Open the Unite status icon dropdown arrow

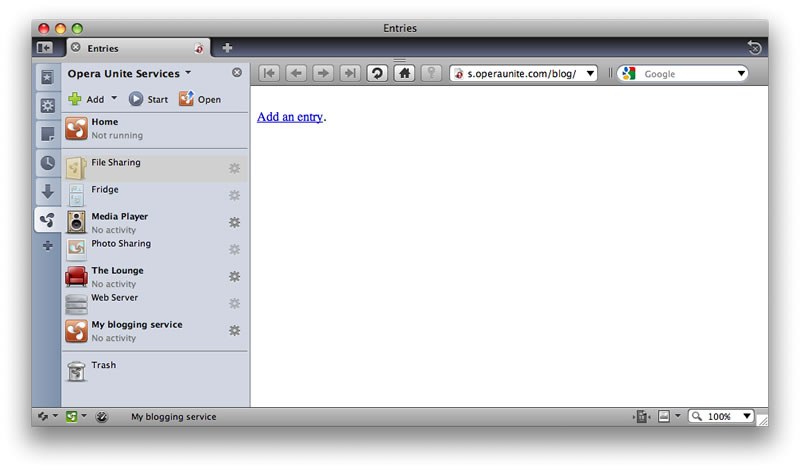pos(84,416)
